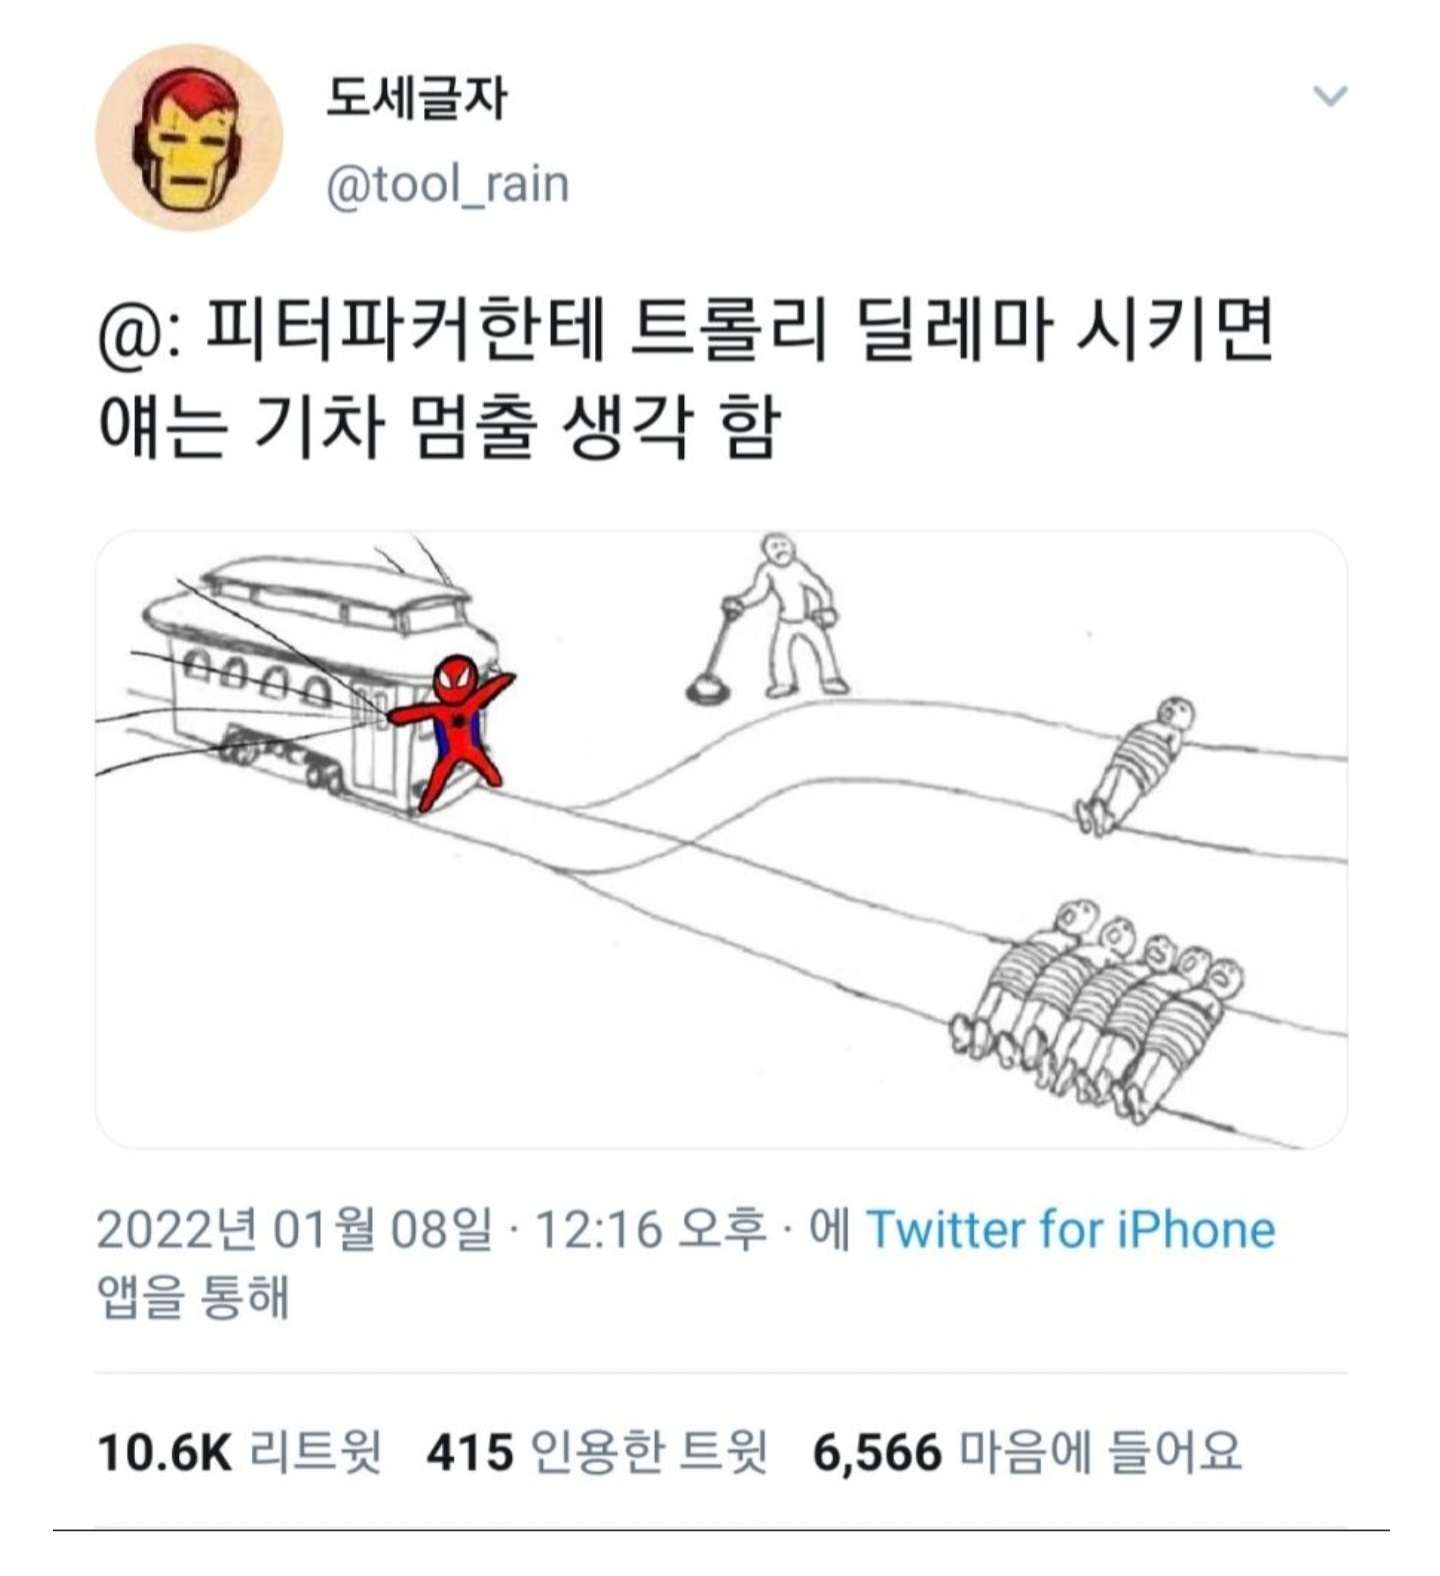Open the Twitter for iPhone link
The image size is (1440, 1576).
[1070, 1229]
